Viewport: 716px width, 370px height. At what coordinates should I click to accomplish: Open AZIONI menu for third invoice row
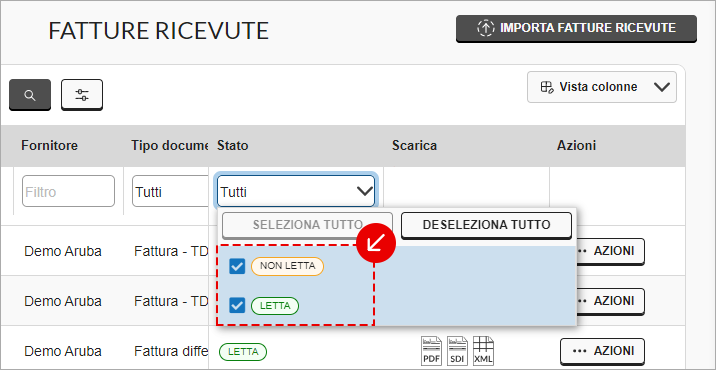pos(602,351)
